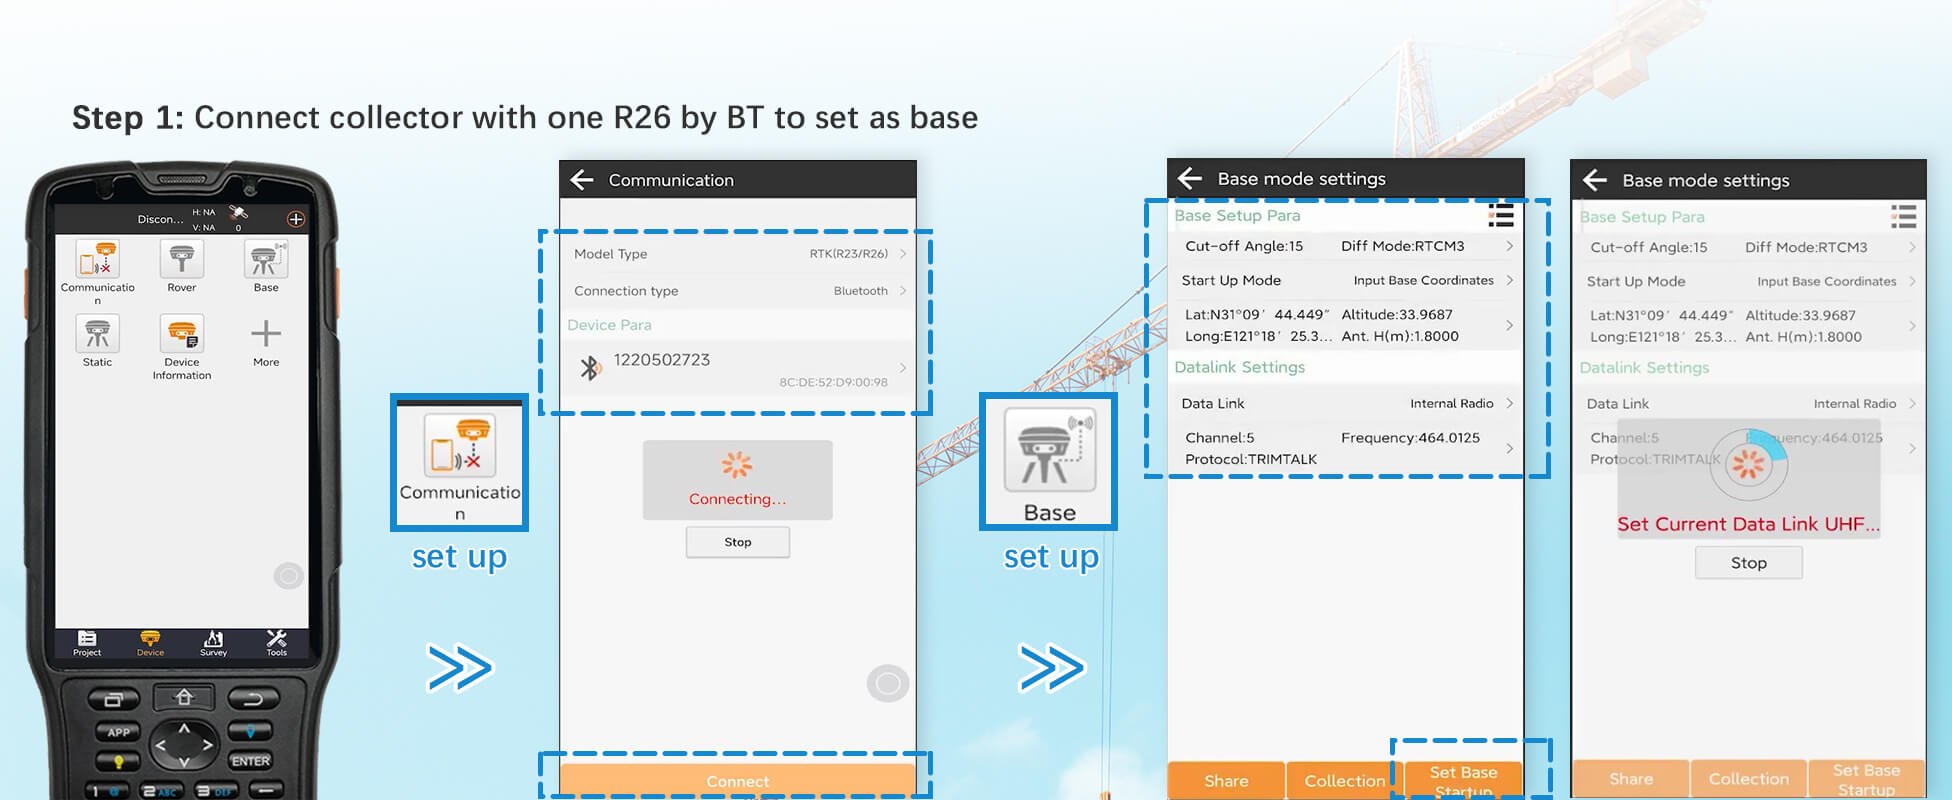Viewport: 1952px width, 800px height.
Task: Go back from second Base mode settings
Action: [x=1595, y=180]
